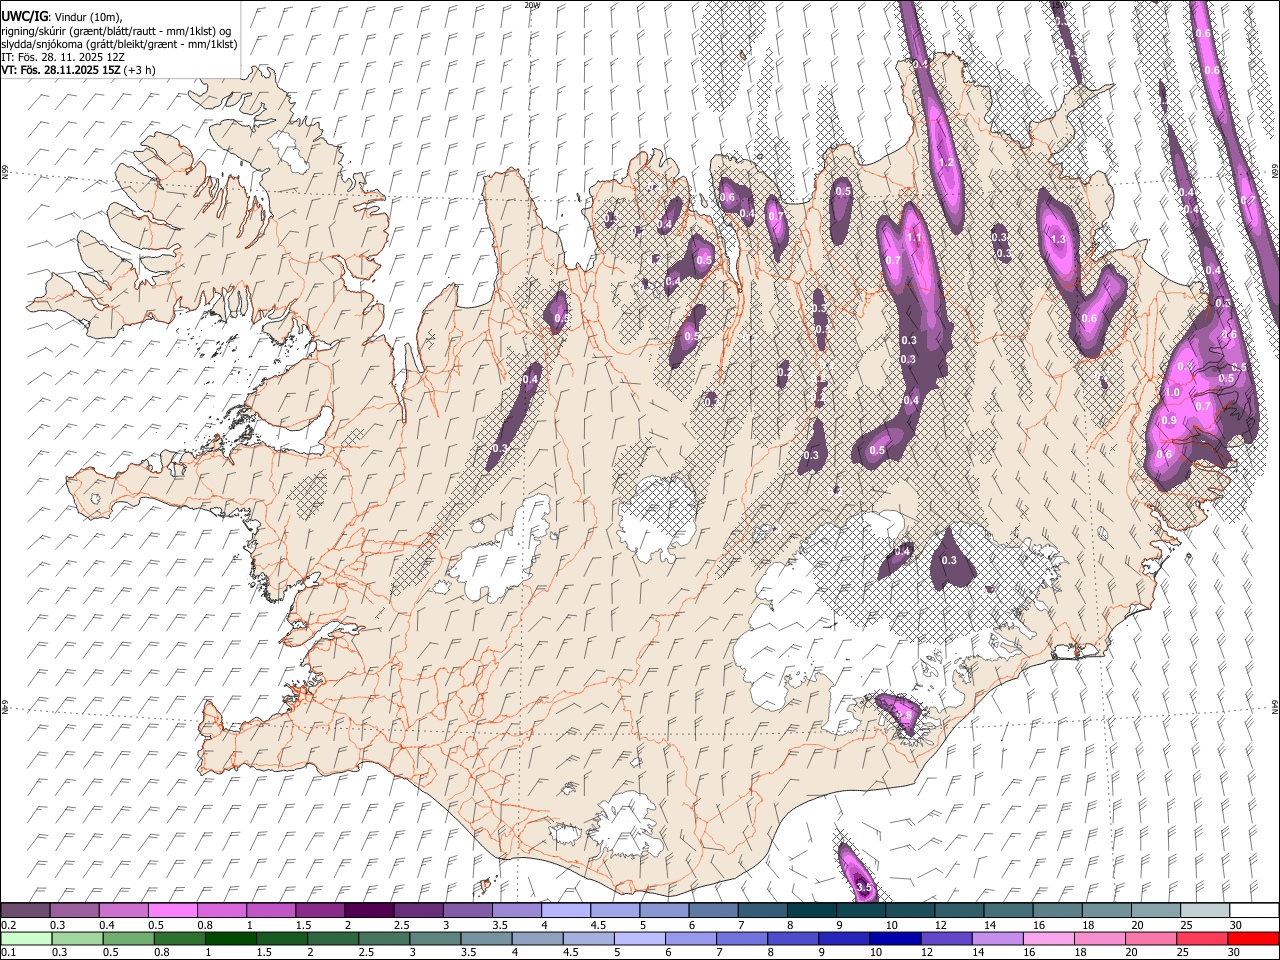Select the white top legend swatch after 30
This screenshot has height=960, width=1280.
1255,910
